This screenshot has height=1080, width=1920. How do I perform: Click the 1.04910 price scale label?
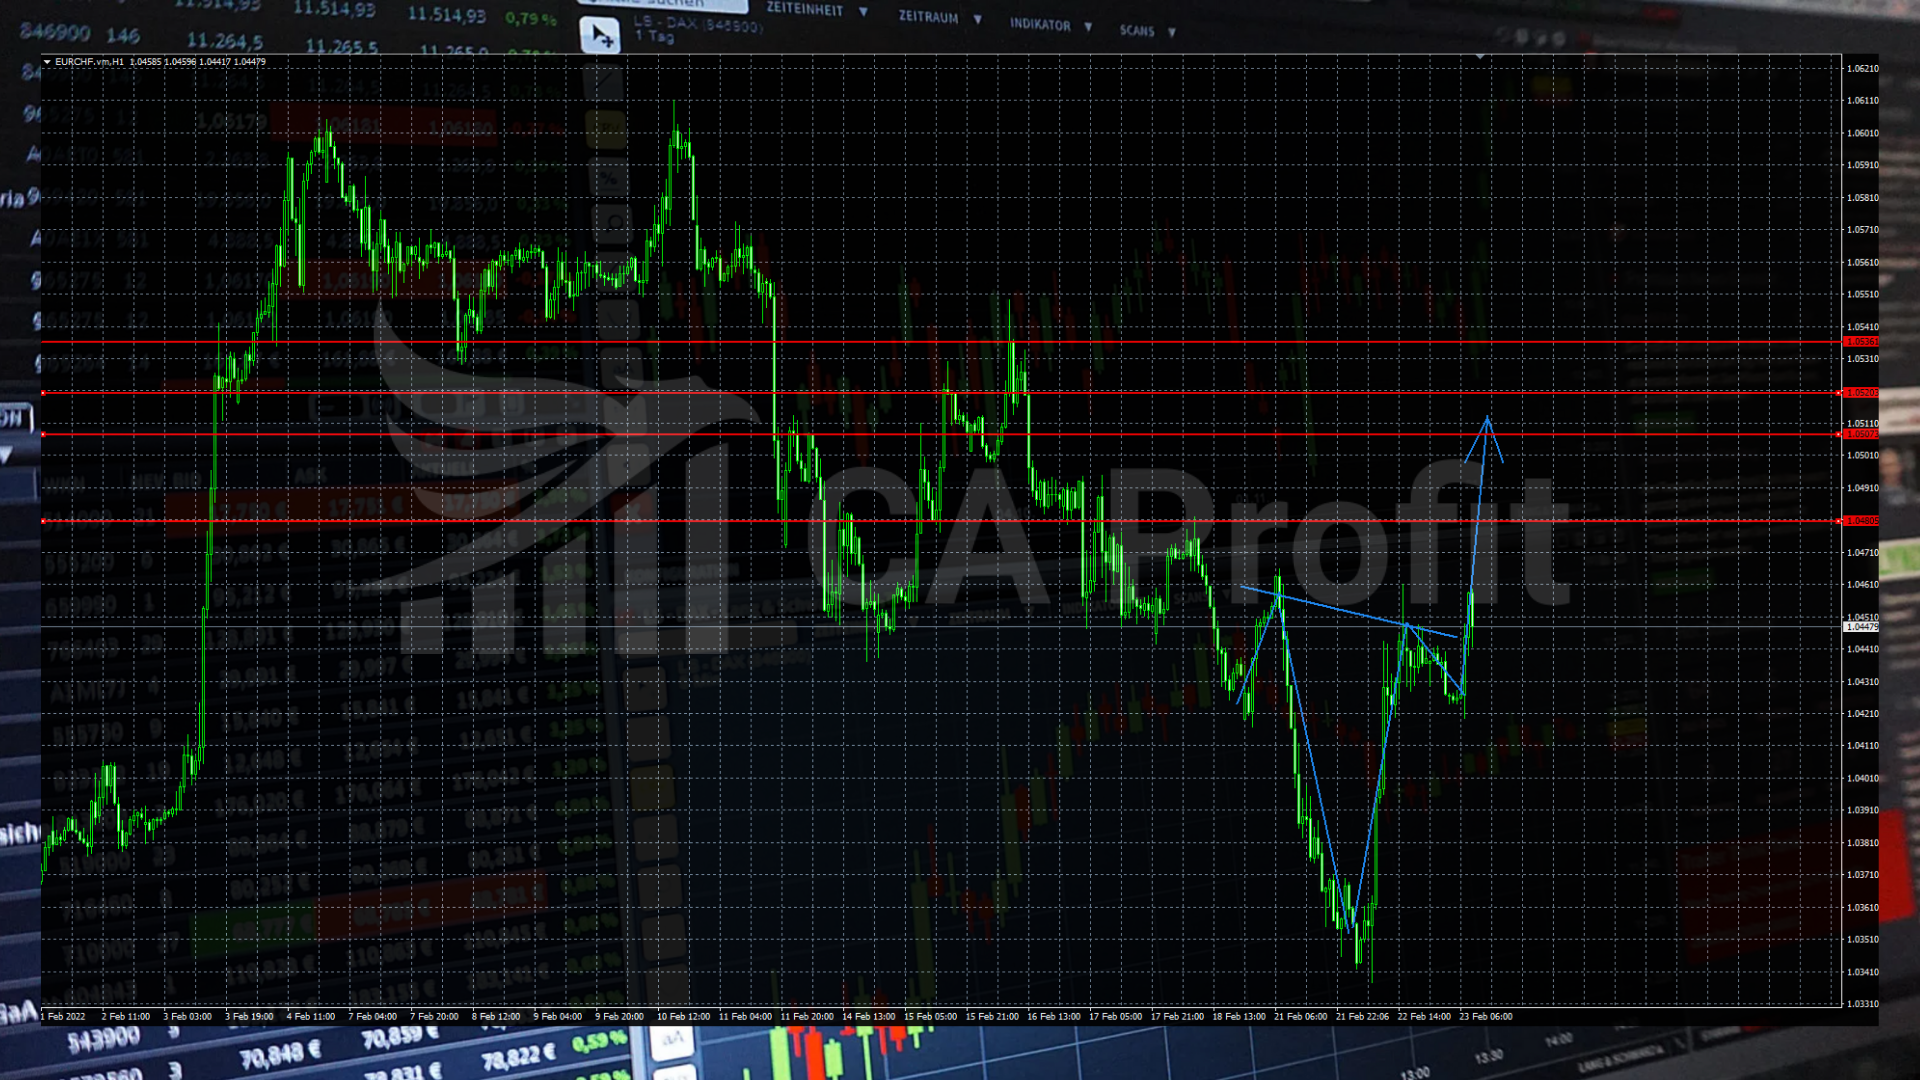[1862, 489]
